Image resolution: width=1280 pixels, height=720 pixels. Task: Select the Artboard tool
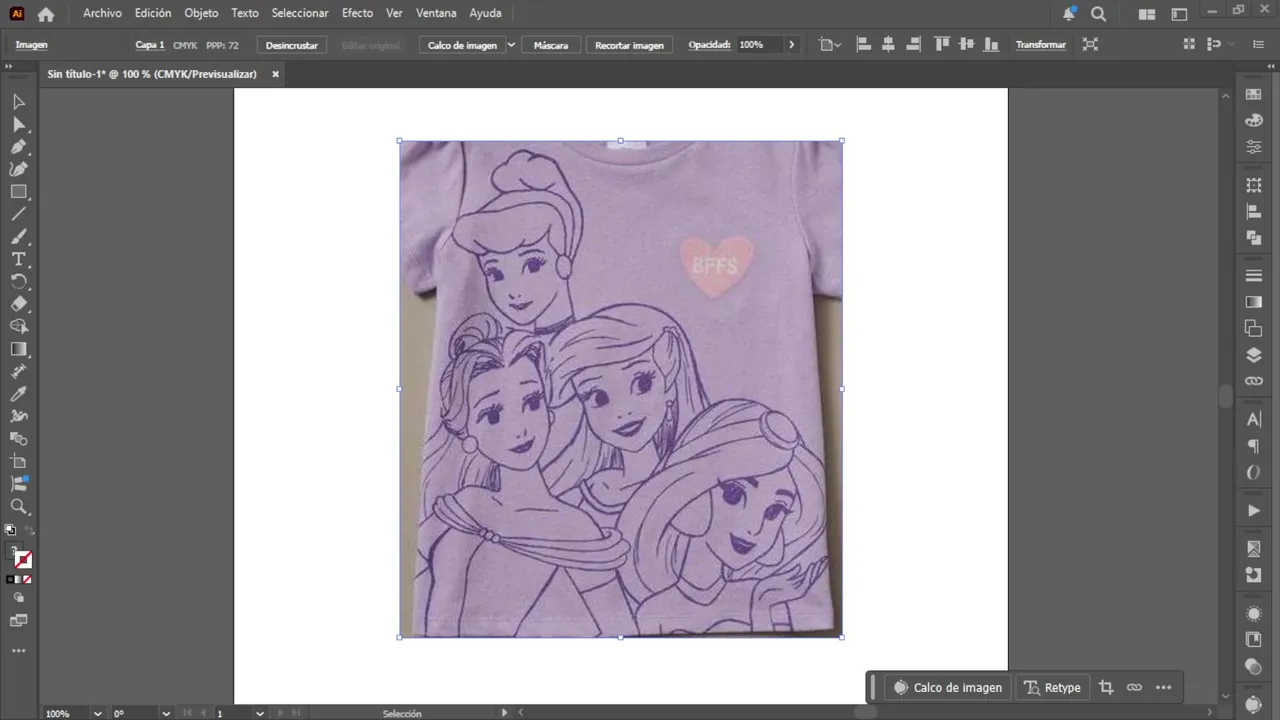tap(18, 461)
